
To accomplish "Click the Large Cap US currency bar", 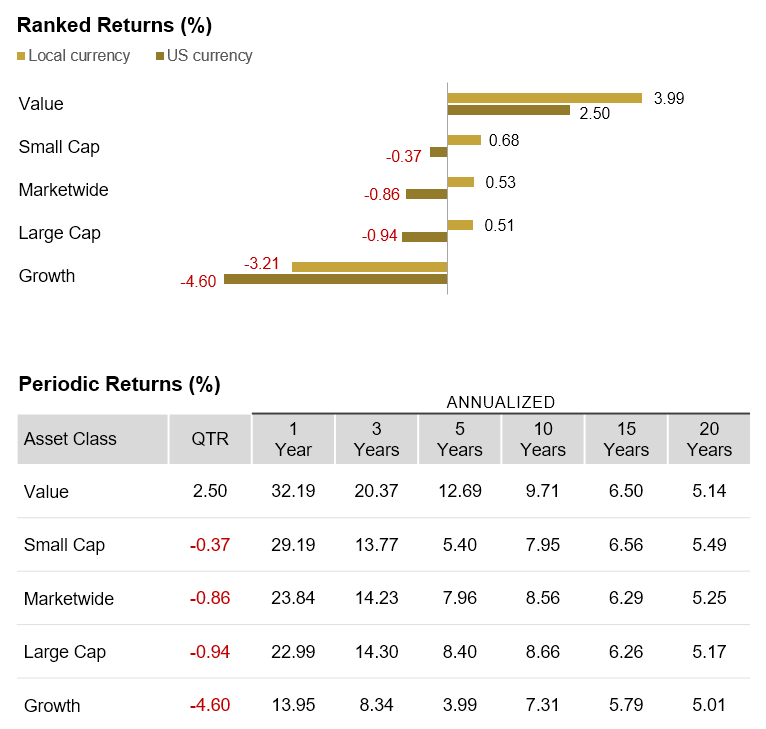I will pyautogui.click(x=424, y=237).
